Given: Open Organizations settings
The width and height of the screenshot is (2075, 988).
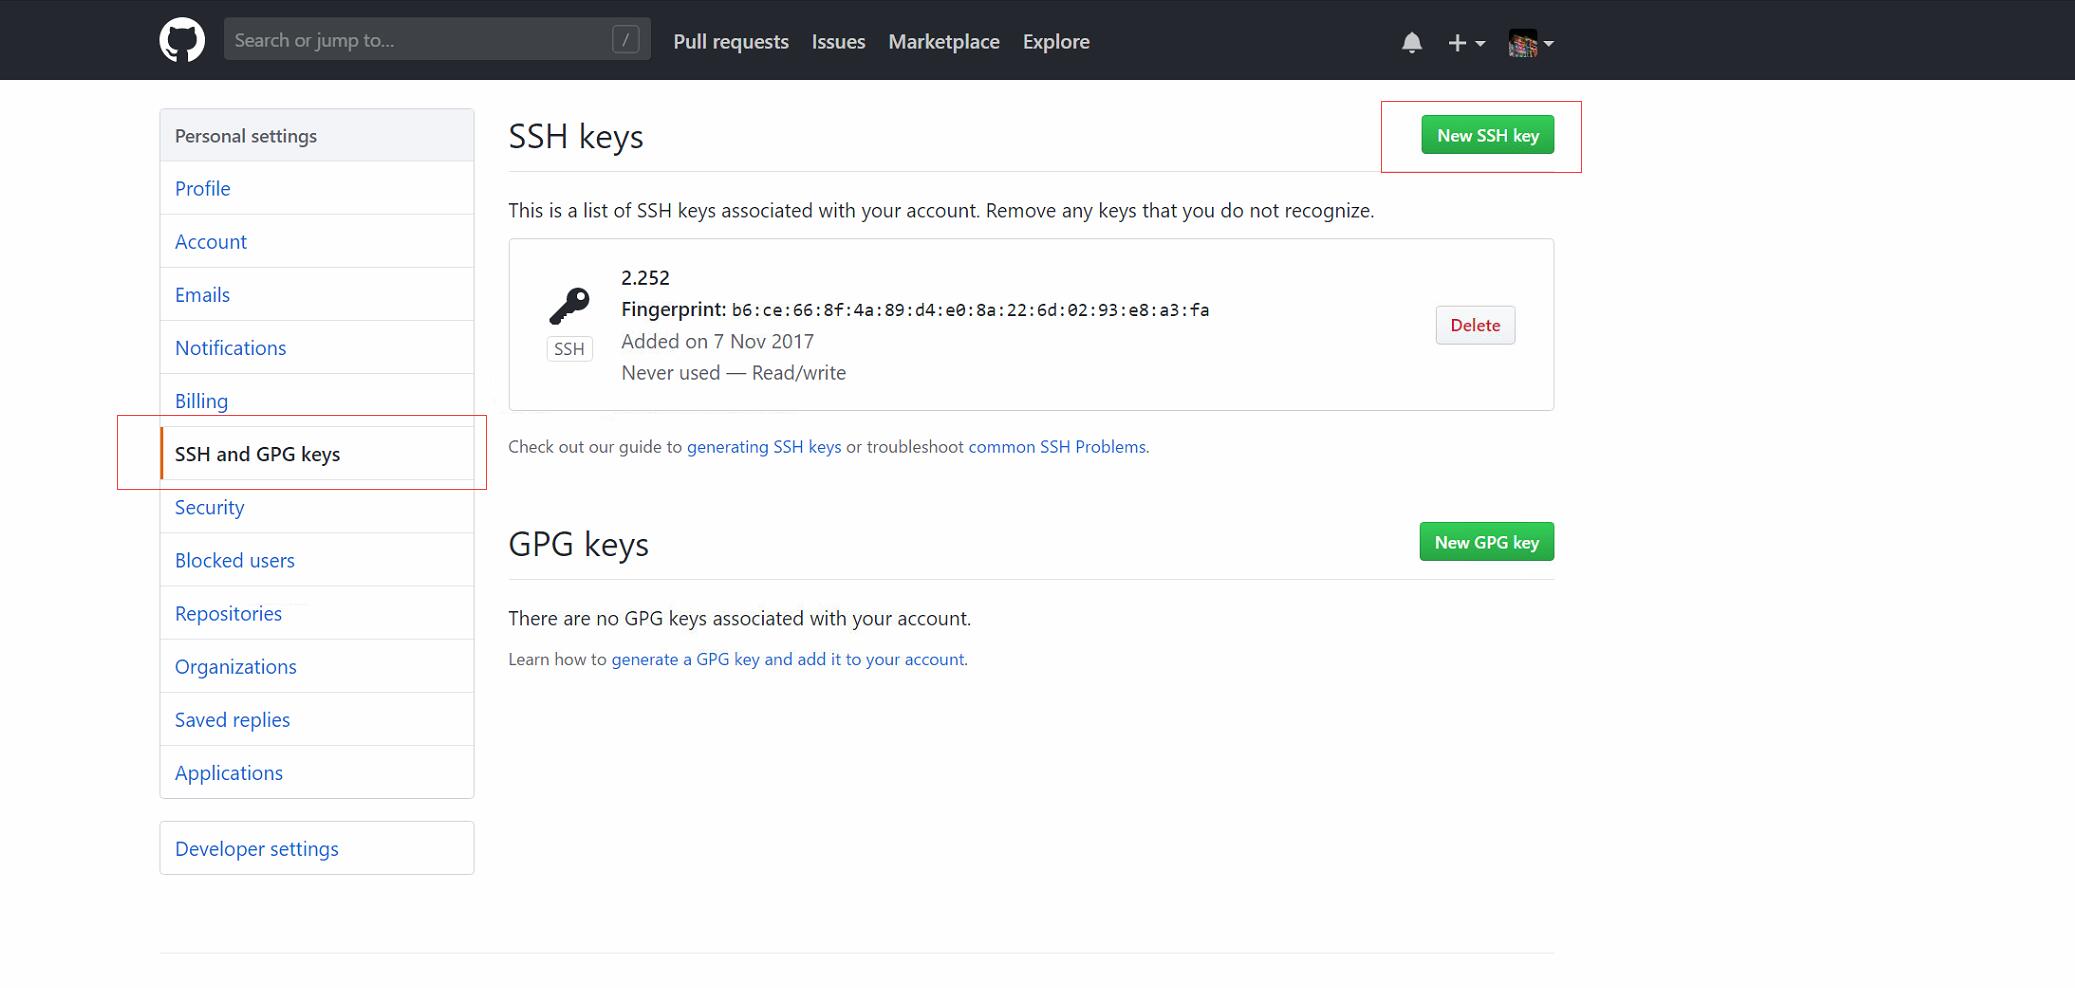Looking at the screenshot, I should 316,666.
